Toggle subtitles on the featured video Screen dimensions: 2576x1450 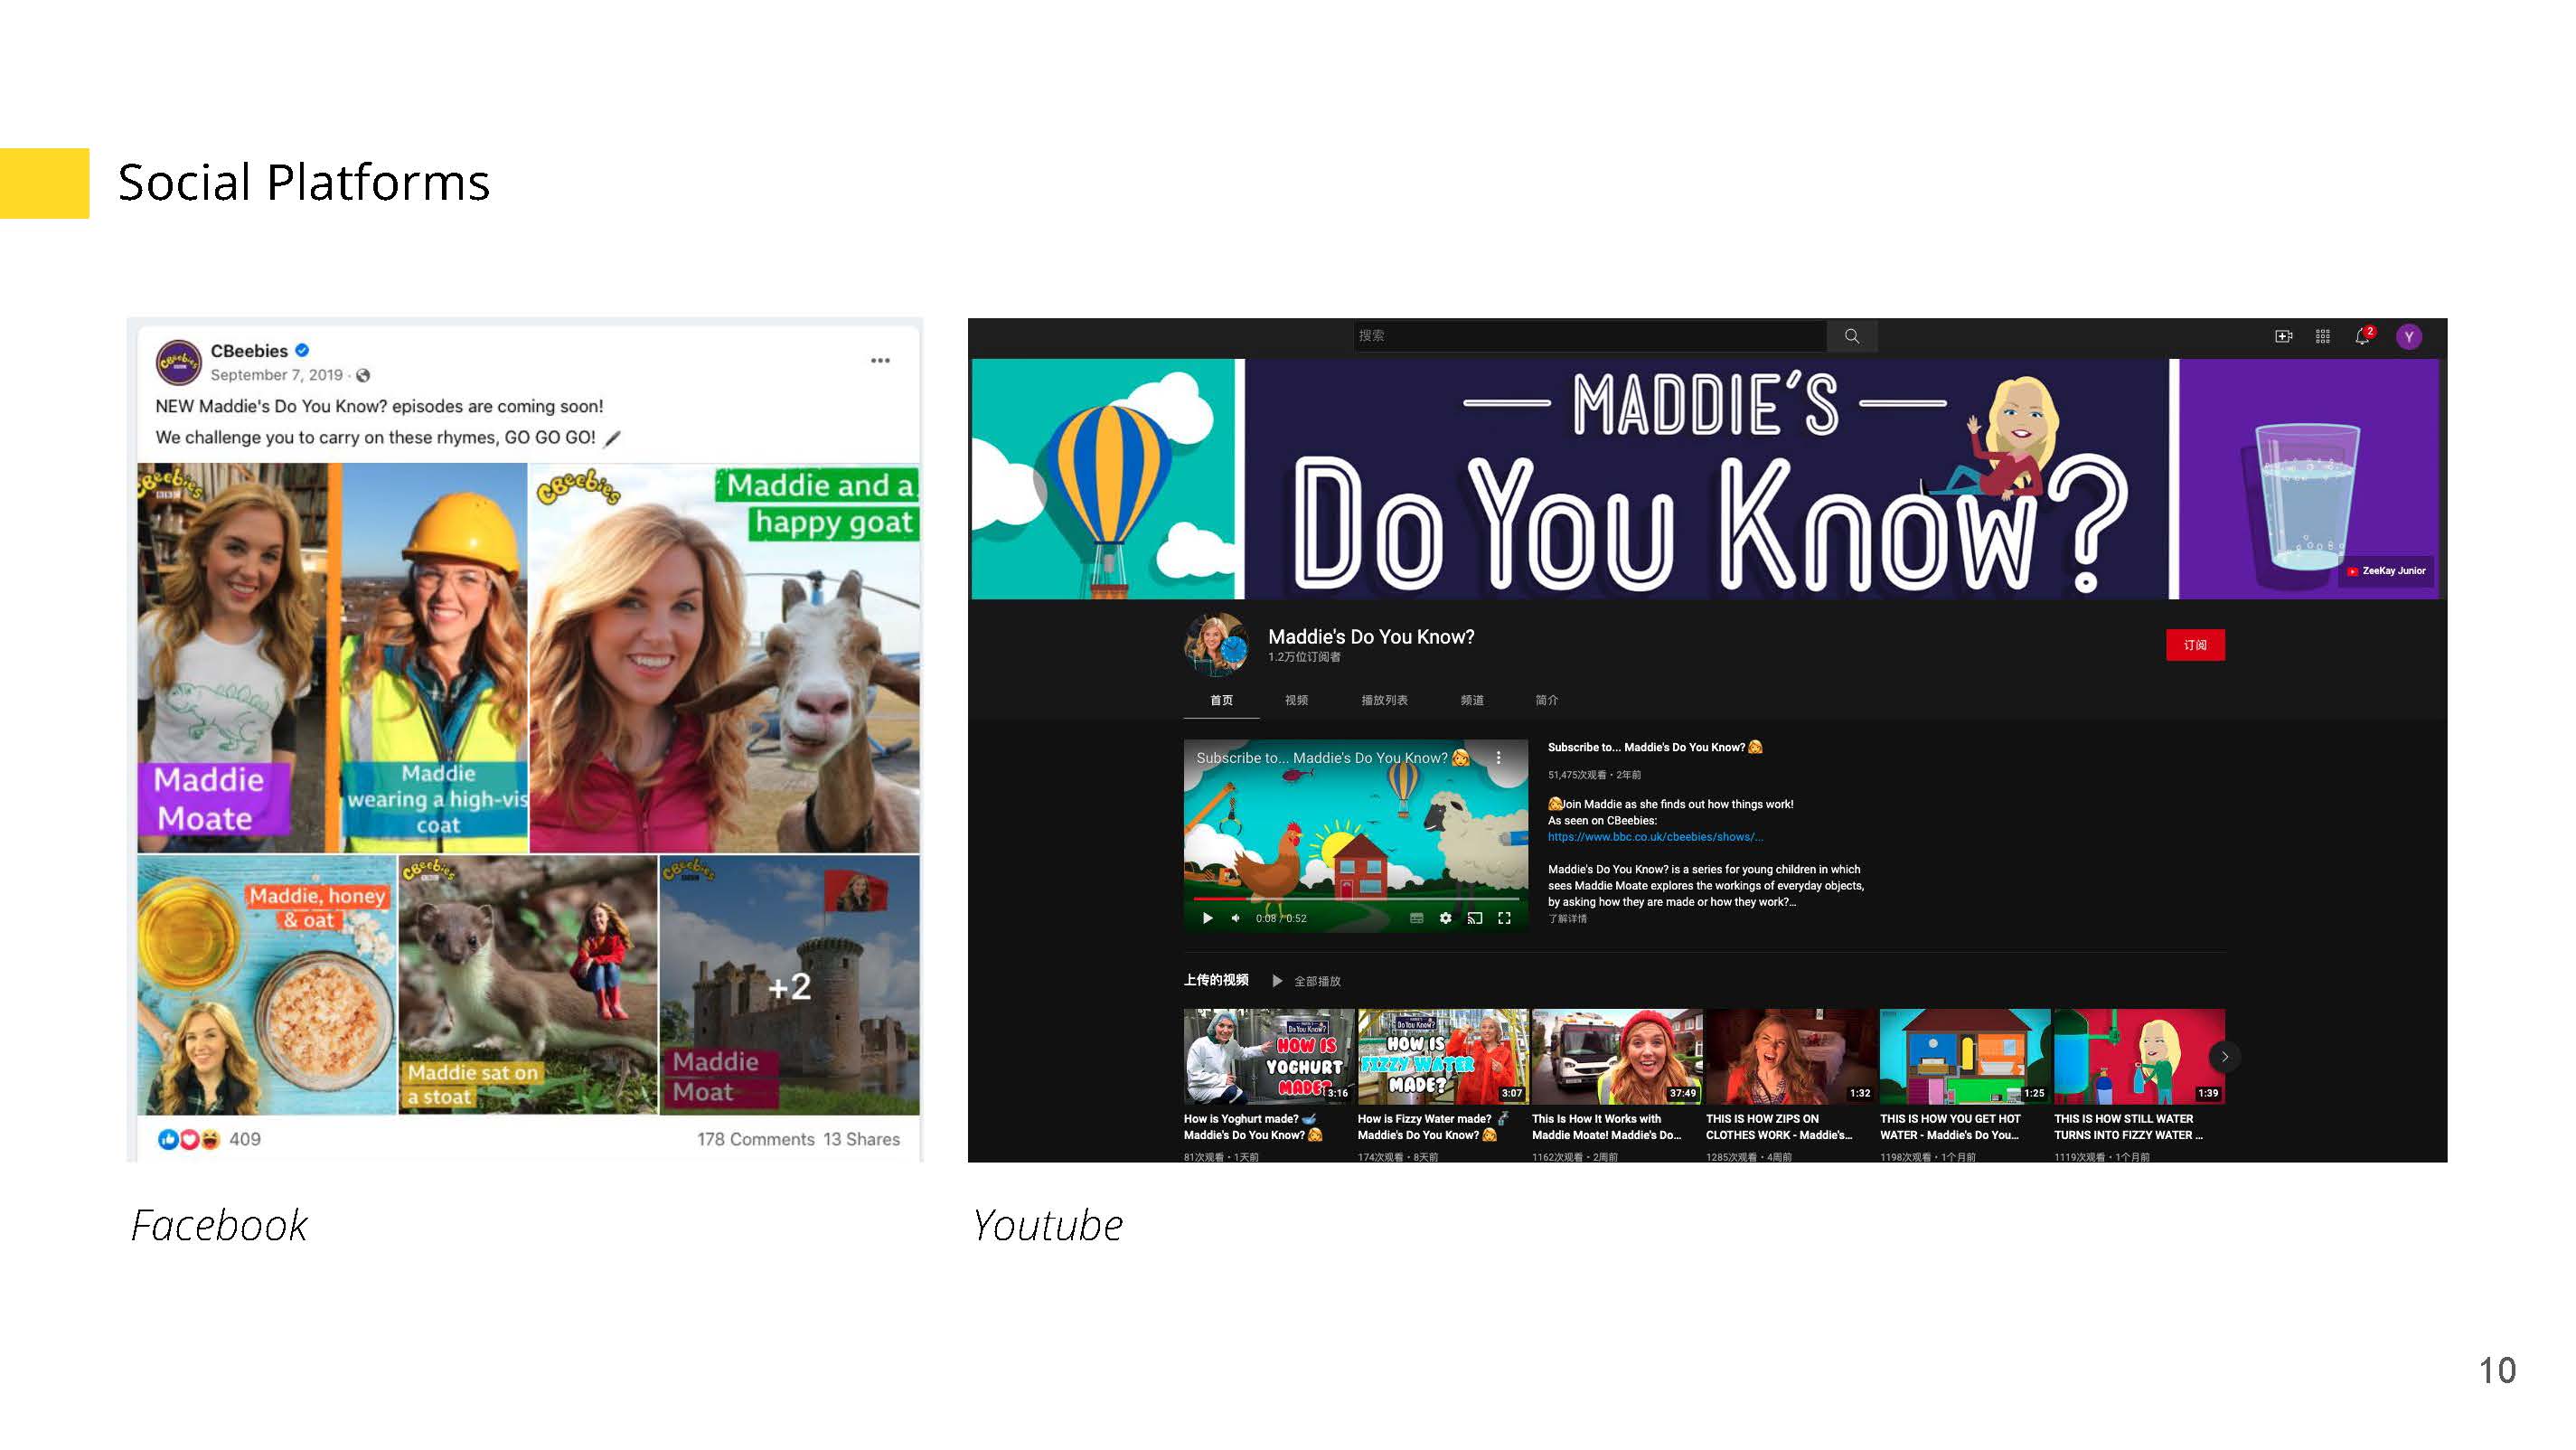point(1416,918)
